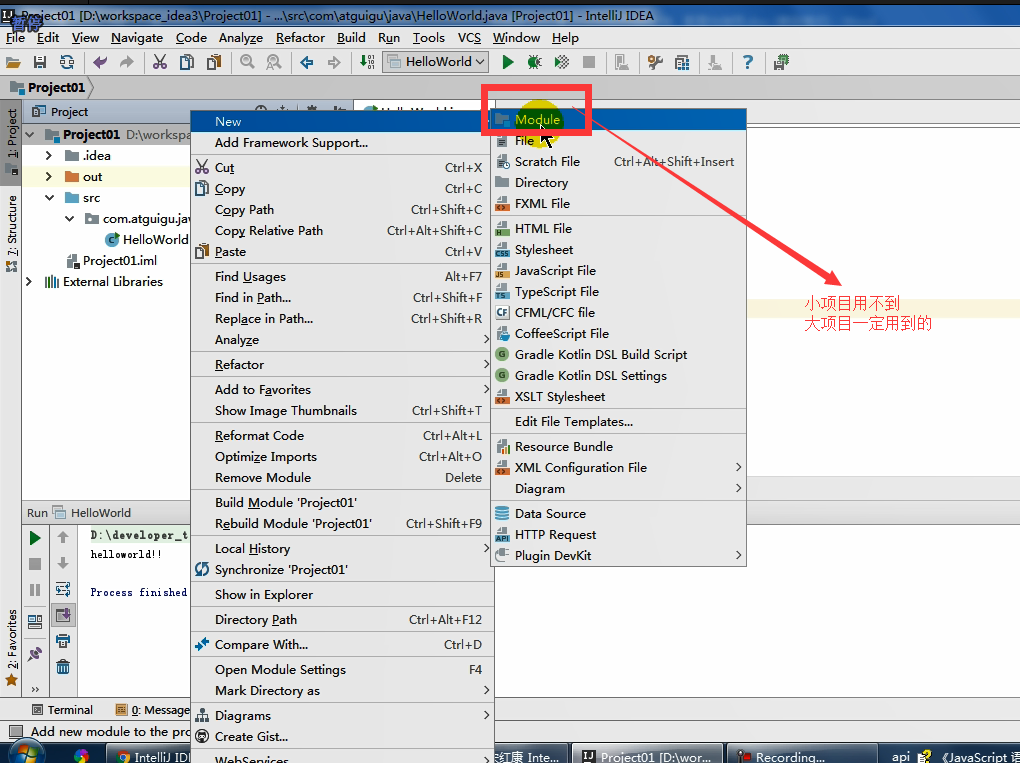The height and width of the screenshot is (763, 1020).
Task: Click the trash Clear All icon in Run panel
Action: (62, 667)
